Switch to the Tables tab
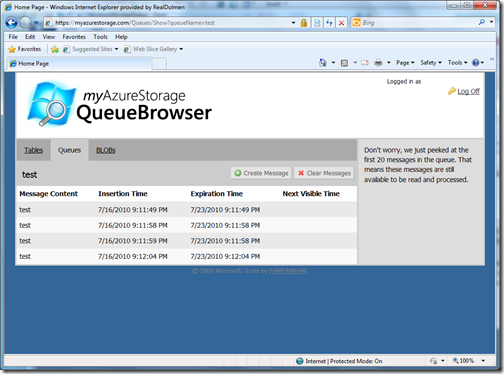The height and width of the screenshot is (374, 504). (x=33, y=150)
